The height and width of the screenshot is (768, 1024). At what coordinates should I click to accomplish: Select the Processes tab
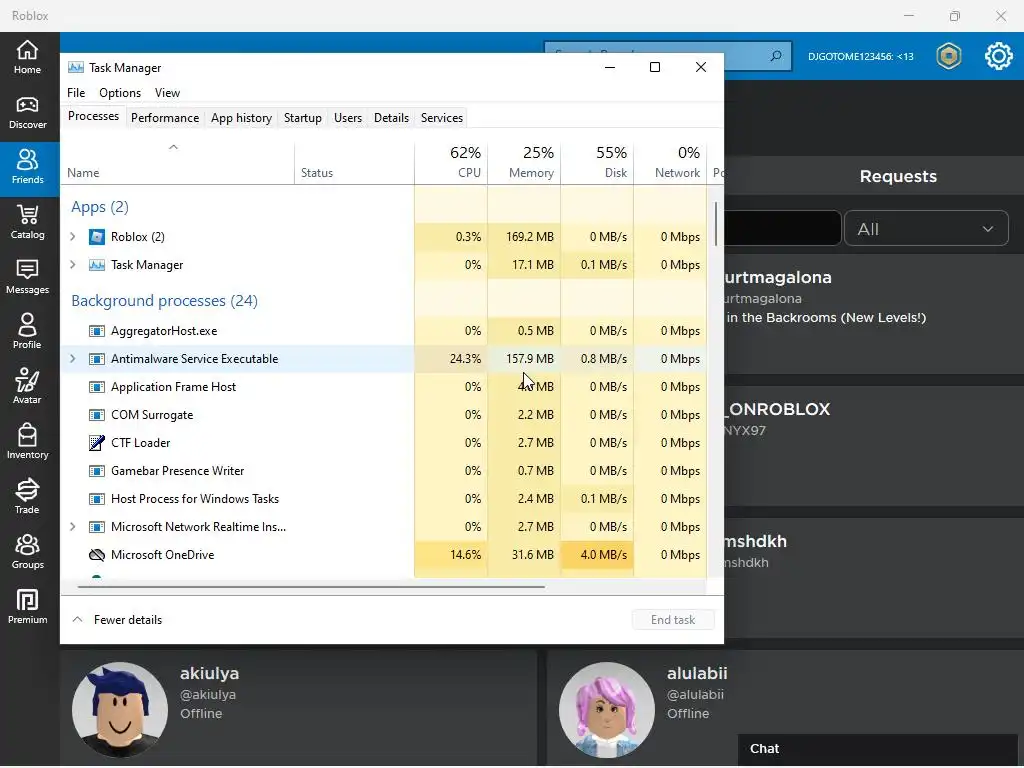click(93, 116)
